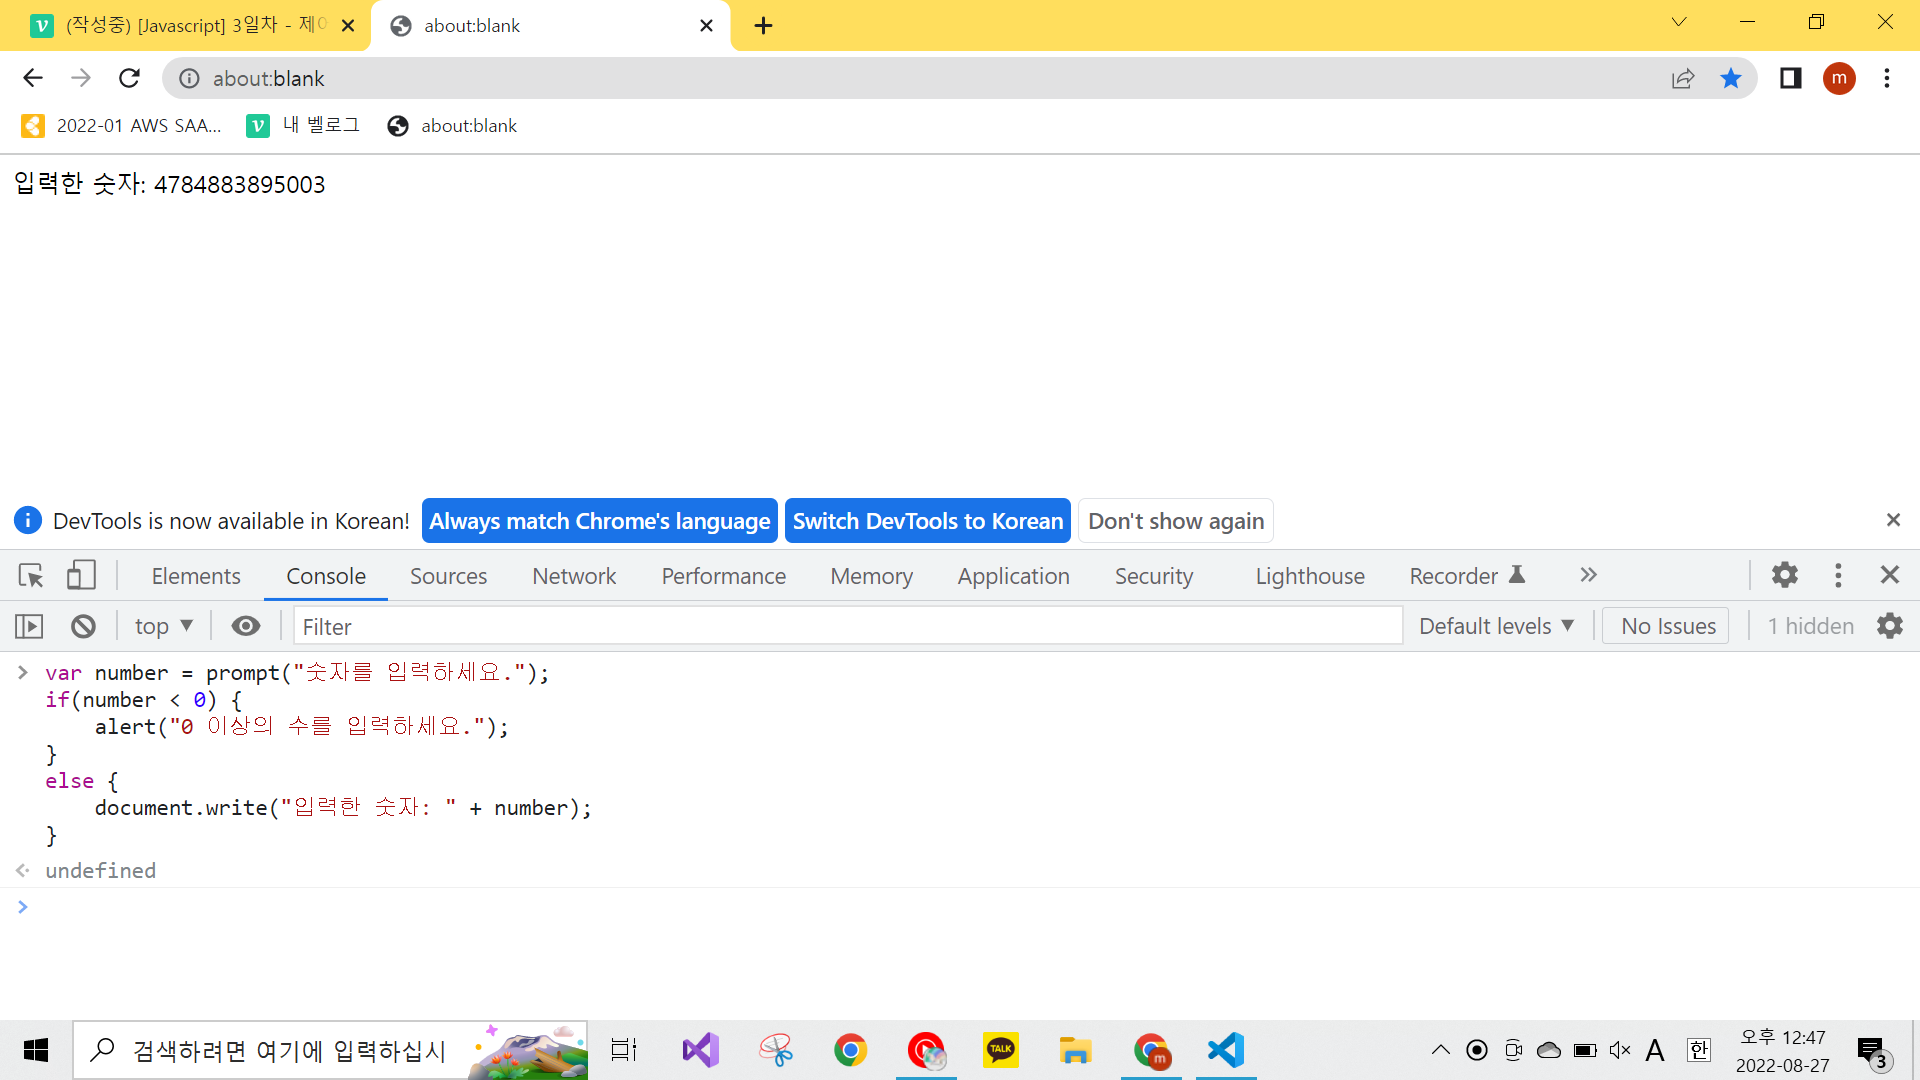The height and width of the screenshot is (1080, 1920).
Task: Click the console Filter input field
Action: coord(848,627)
